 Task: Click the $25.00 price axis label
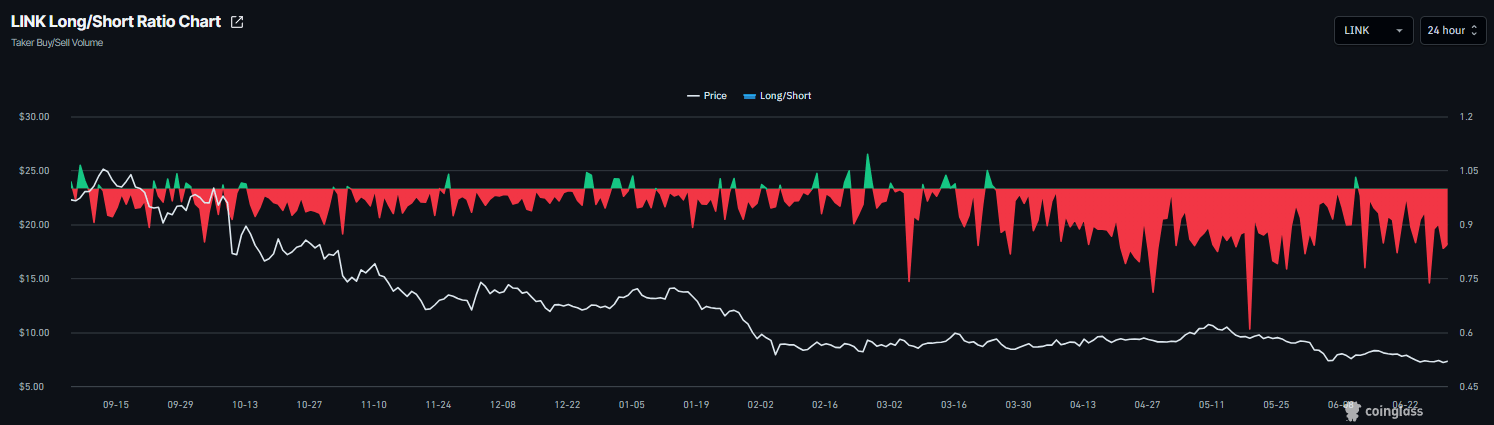click(34, 171)
